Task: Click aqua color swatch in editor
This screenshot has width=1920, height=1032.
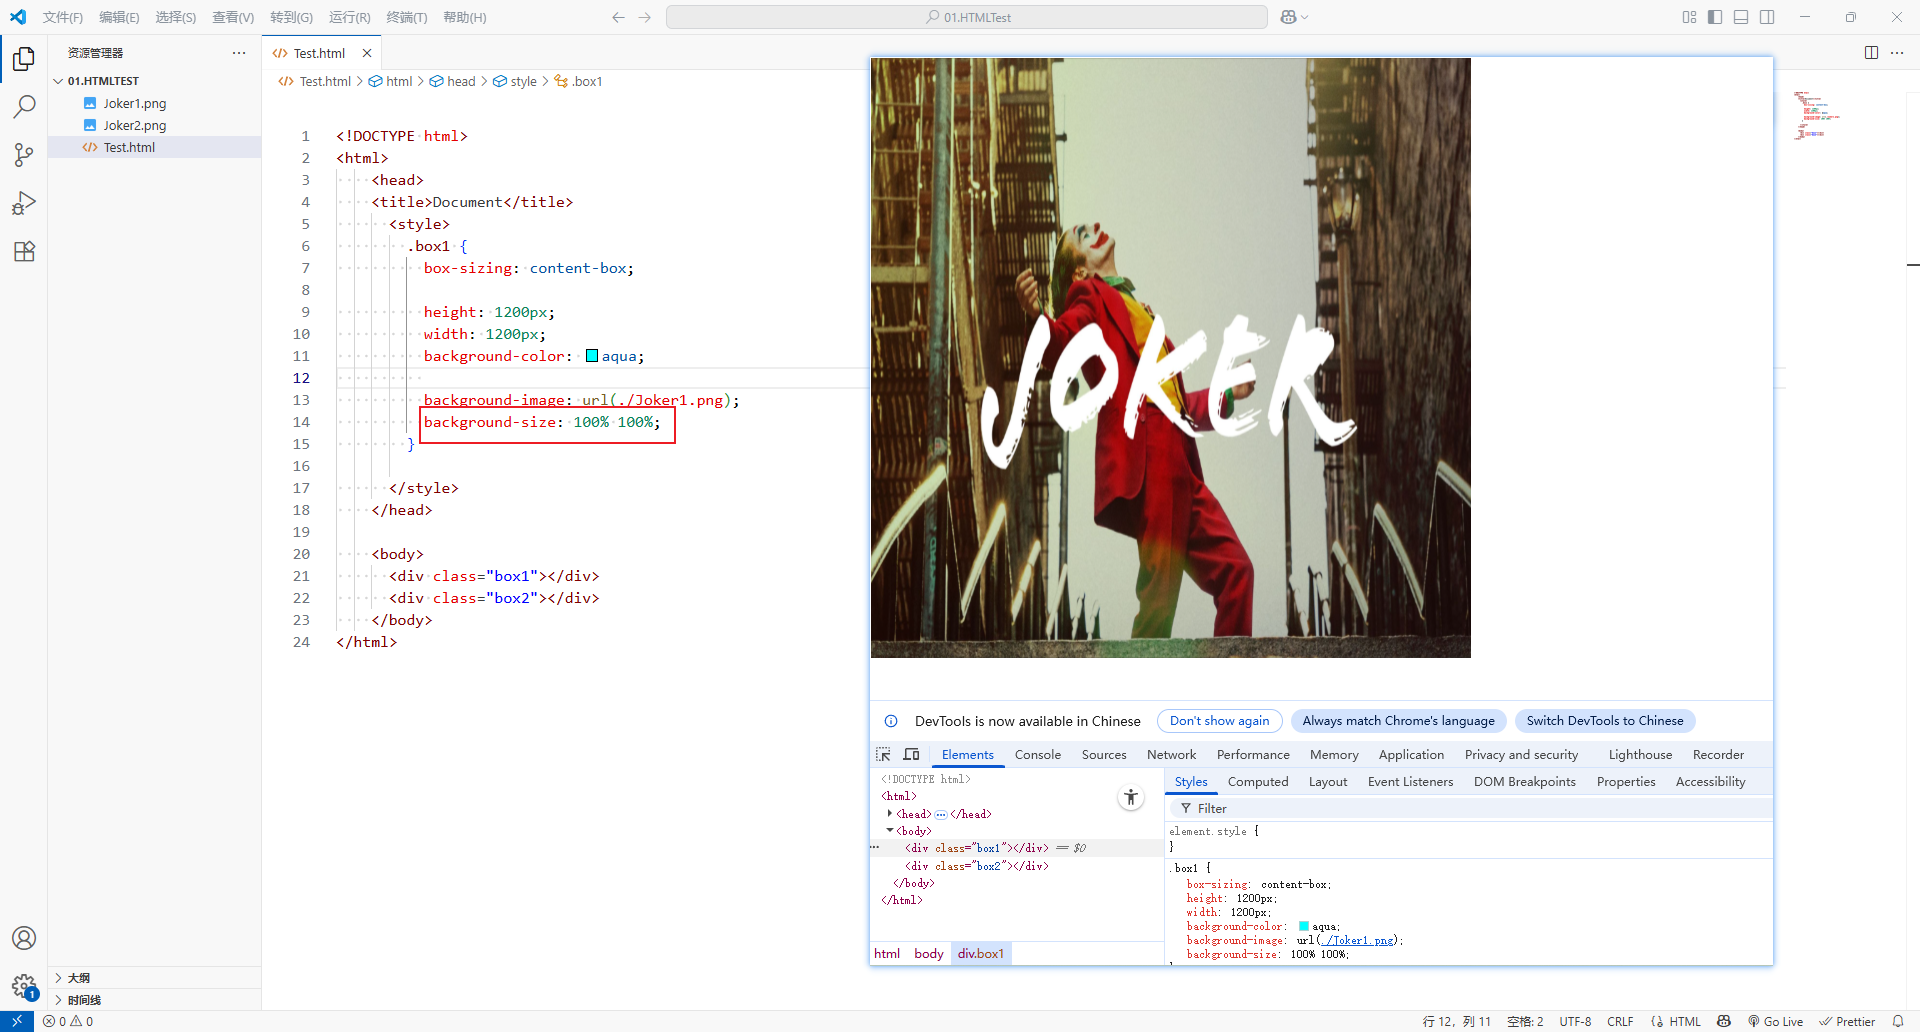Action: pos(592,356)
